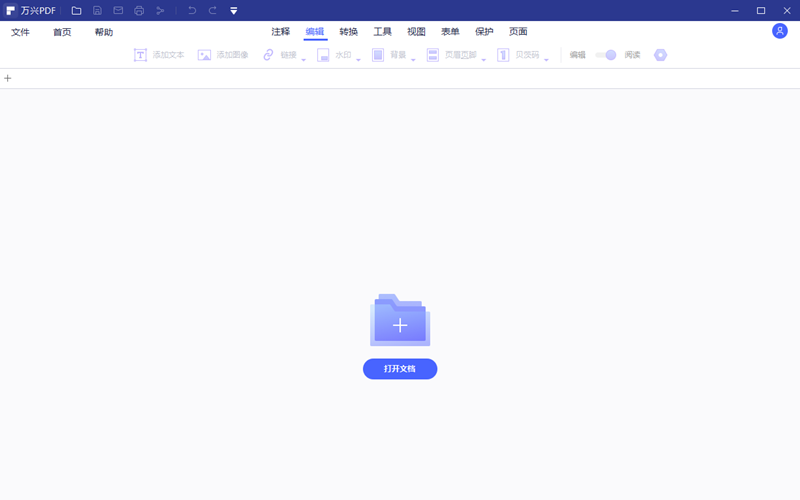Screen dimensions: 800x500
Task: Click the hexagon settings icon beside 阅读
Action: coord(660,55)
